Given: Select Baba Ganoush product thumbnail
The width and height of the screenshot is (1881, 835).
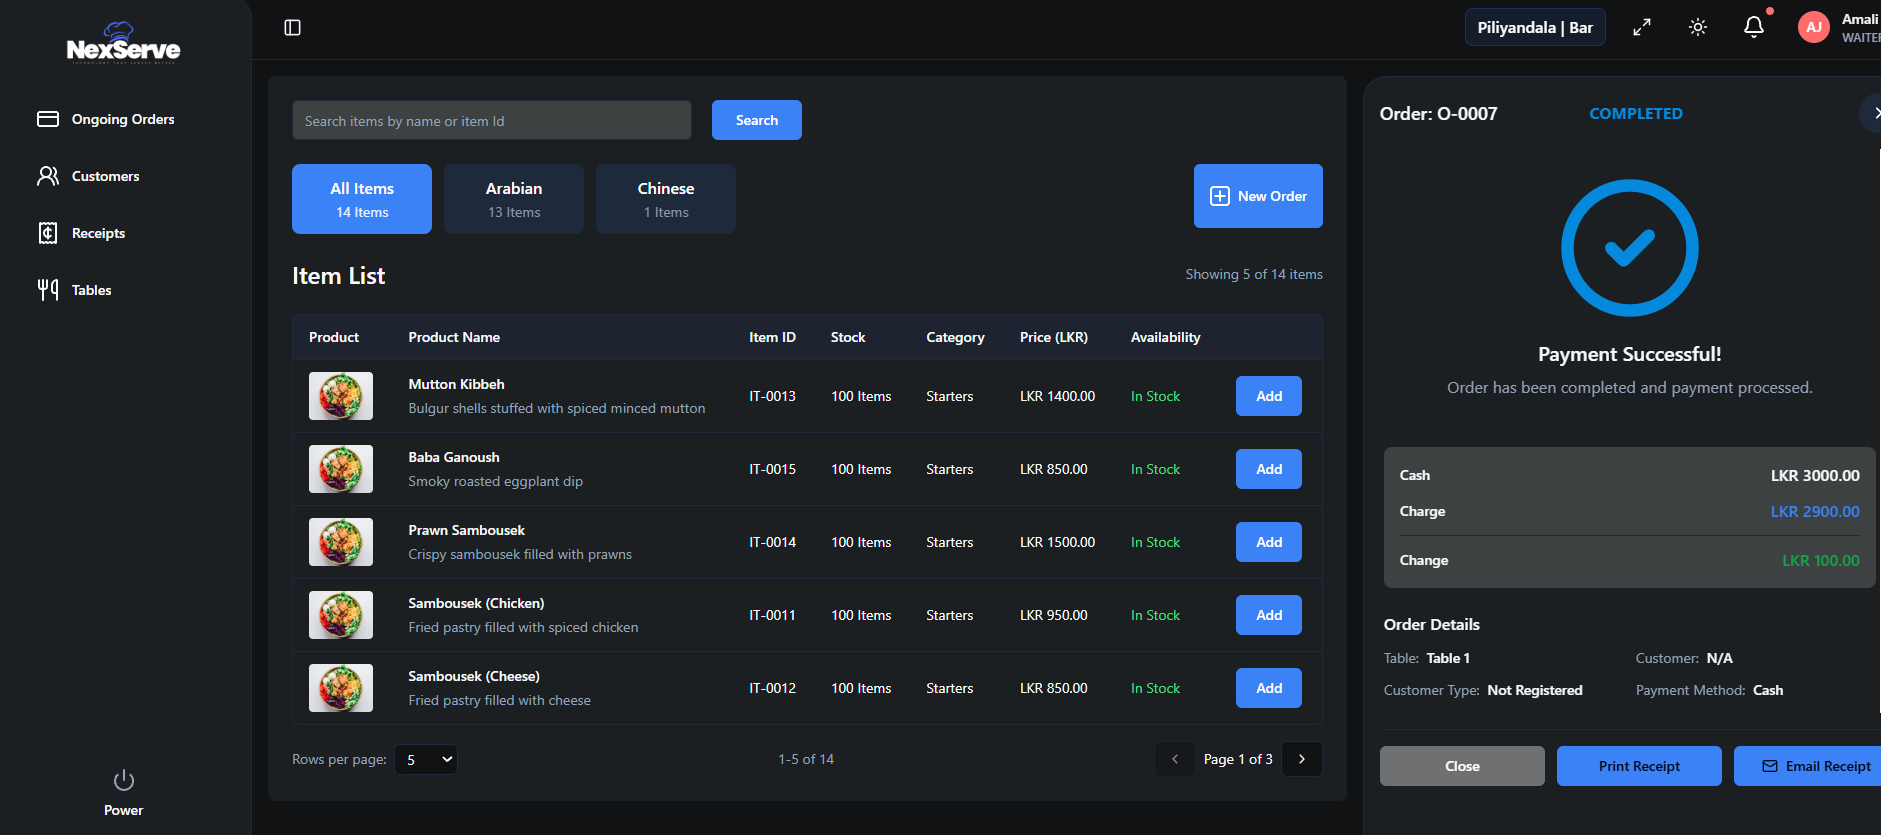Looking at the screenshot, I should [x=341, y=469].
